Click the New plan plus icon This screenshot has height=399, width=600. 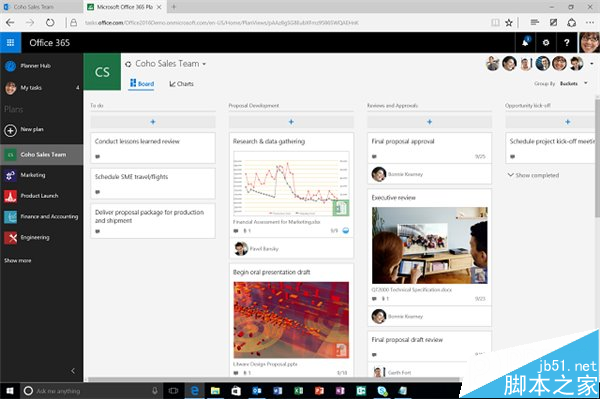coord(10,130)
